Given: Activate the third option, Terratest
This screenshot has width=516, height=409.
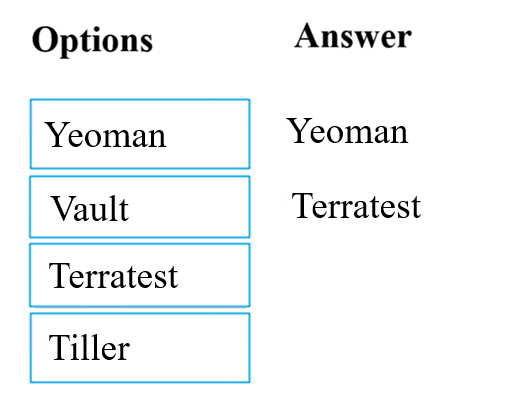Looking at the screenshot, I should click(x=140, y=275).
